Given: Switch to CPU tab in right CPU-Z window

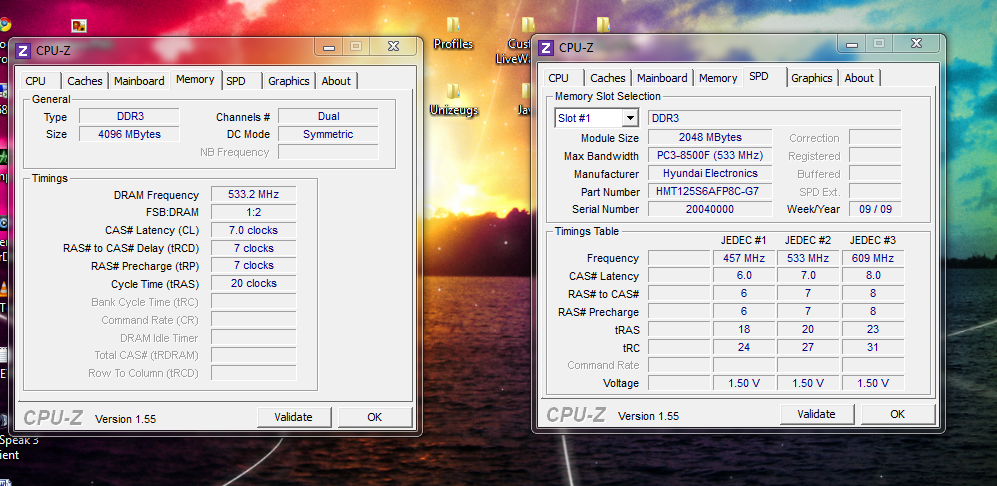Looking at the screenshot, I should click(558, 78).
